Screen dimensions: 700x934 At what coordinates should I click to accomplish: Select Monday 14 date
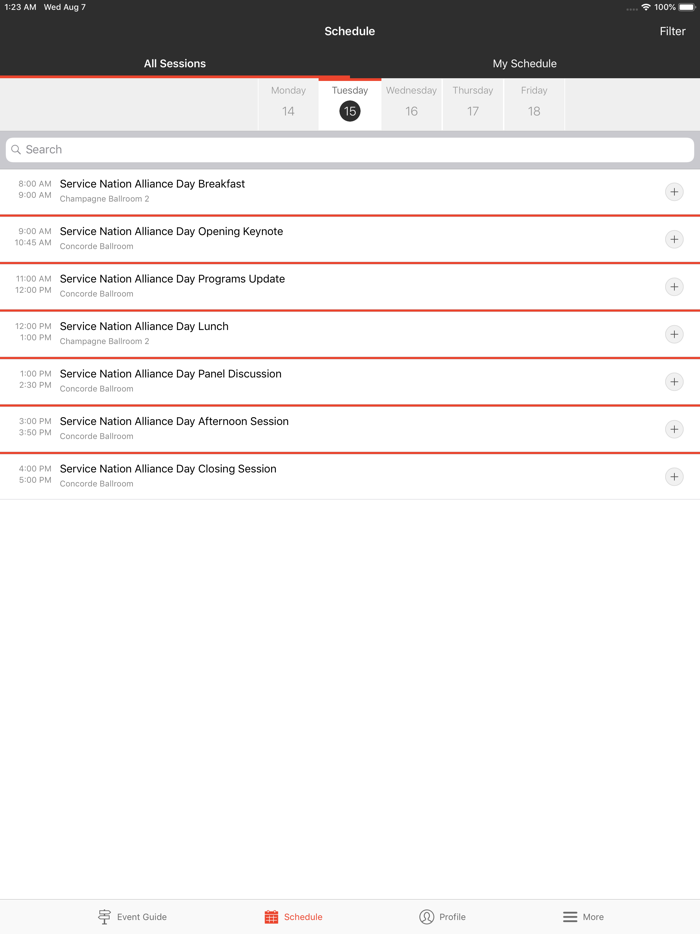tap(288, 104)
